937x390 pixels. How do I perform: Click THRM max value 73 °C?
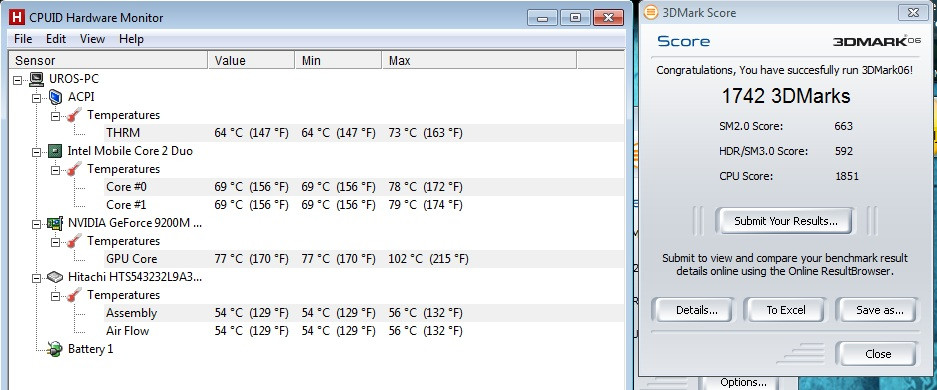coord(425,133)
